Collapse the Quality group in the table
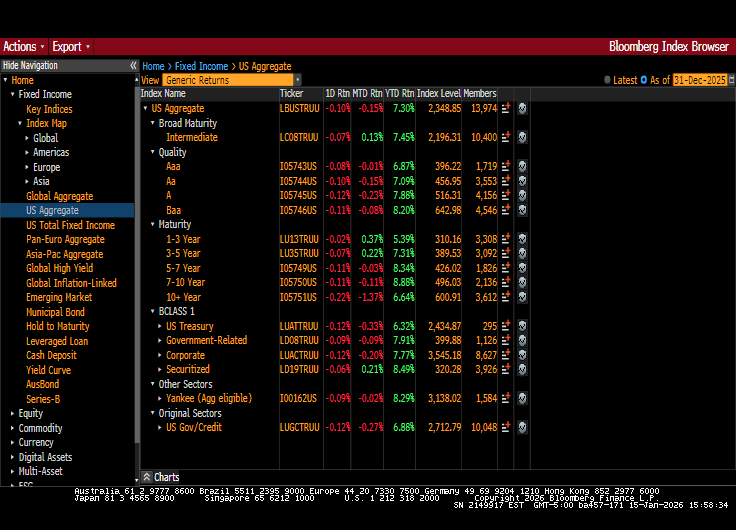The width and height of the screenshot is (736, 530). tap(153, 152)
